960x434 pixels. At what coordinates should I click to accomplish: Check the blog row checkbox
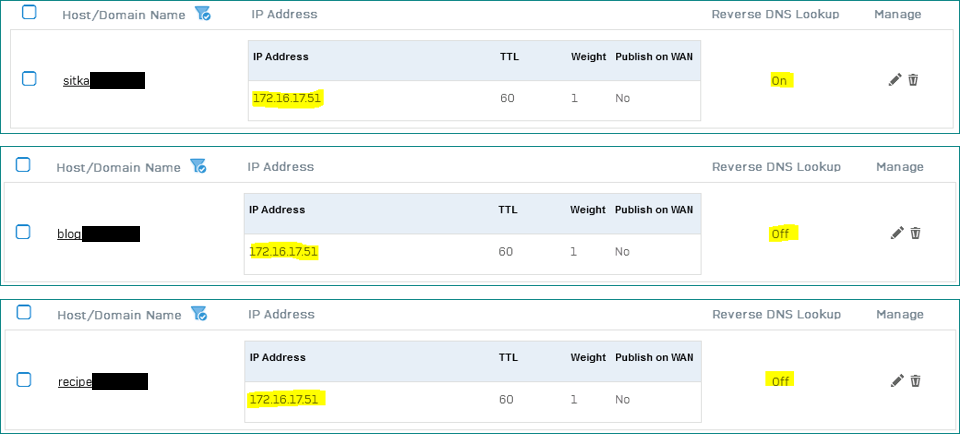[23, 231]
